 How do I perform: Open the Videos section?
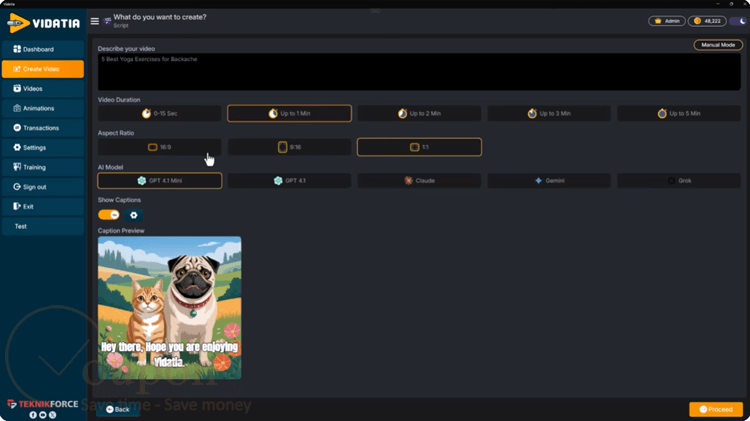[x=43, y=89]
